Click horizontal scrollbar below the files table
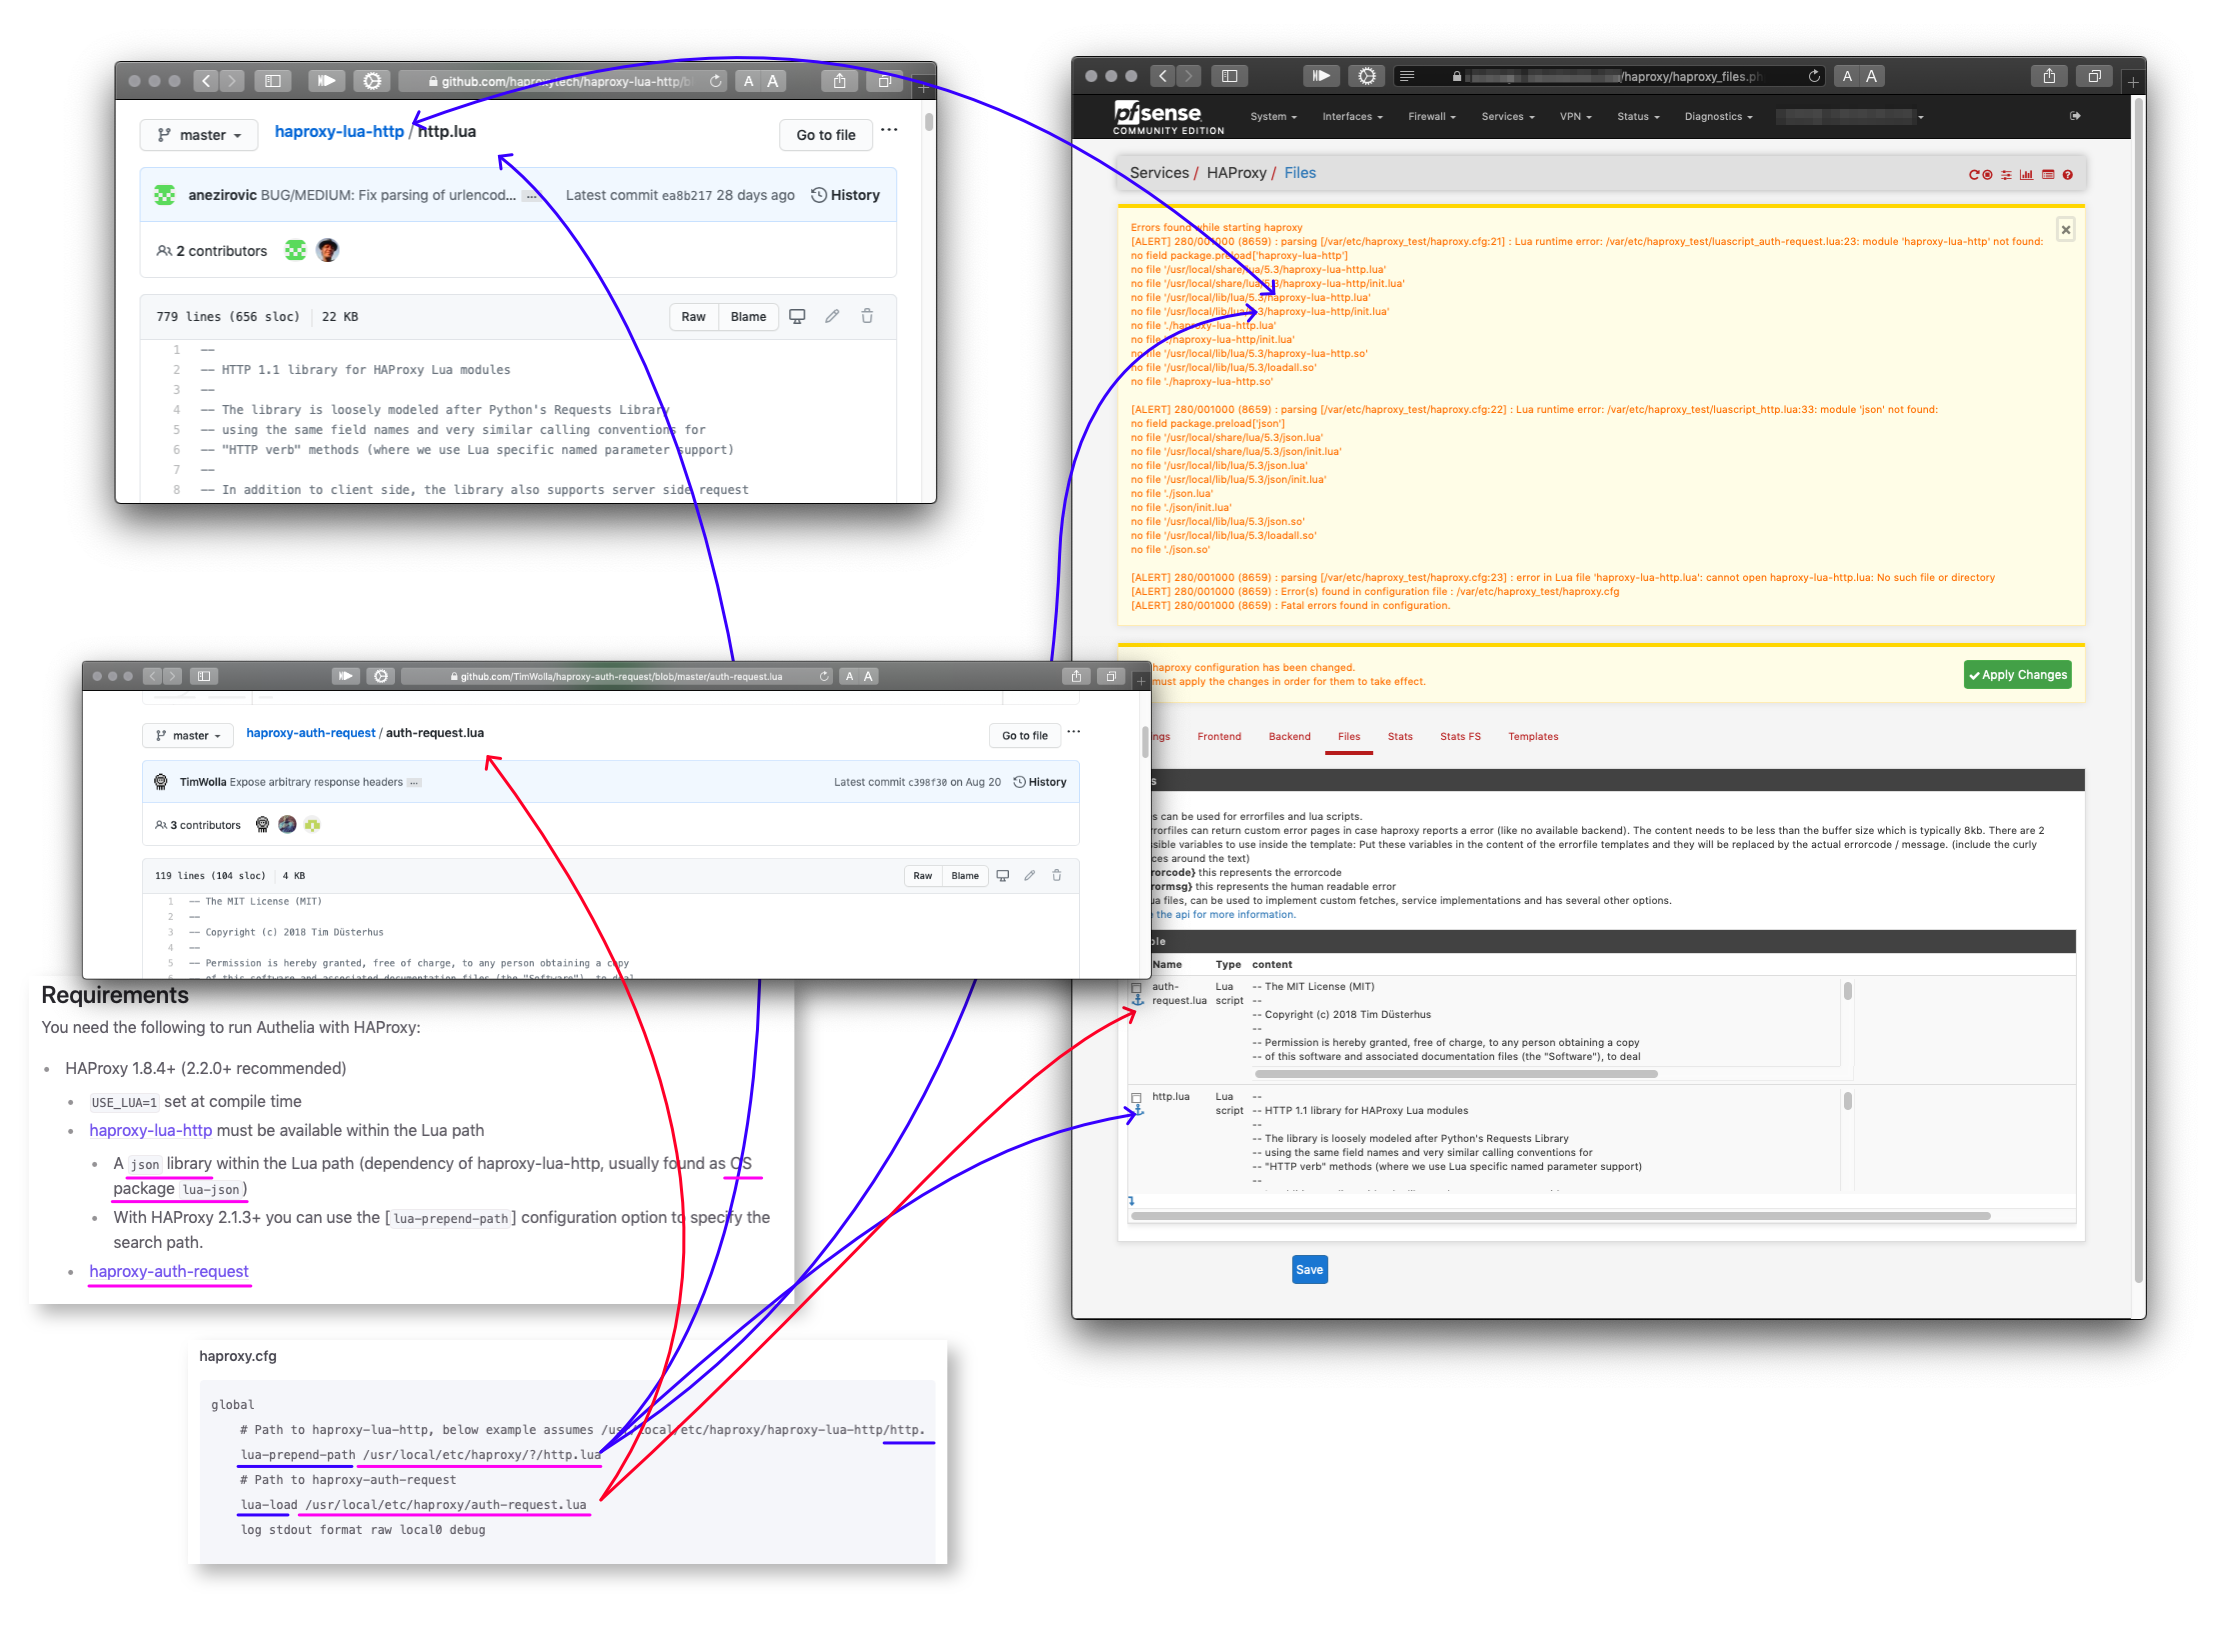The width and height of the screenshot is (2224, 1645). click(1560, 1217)
